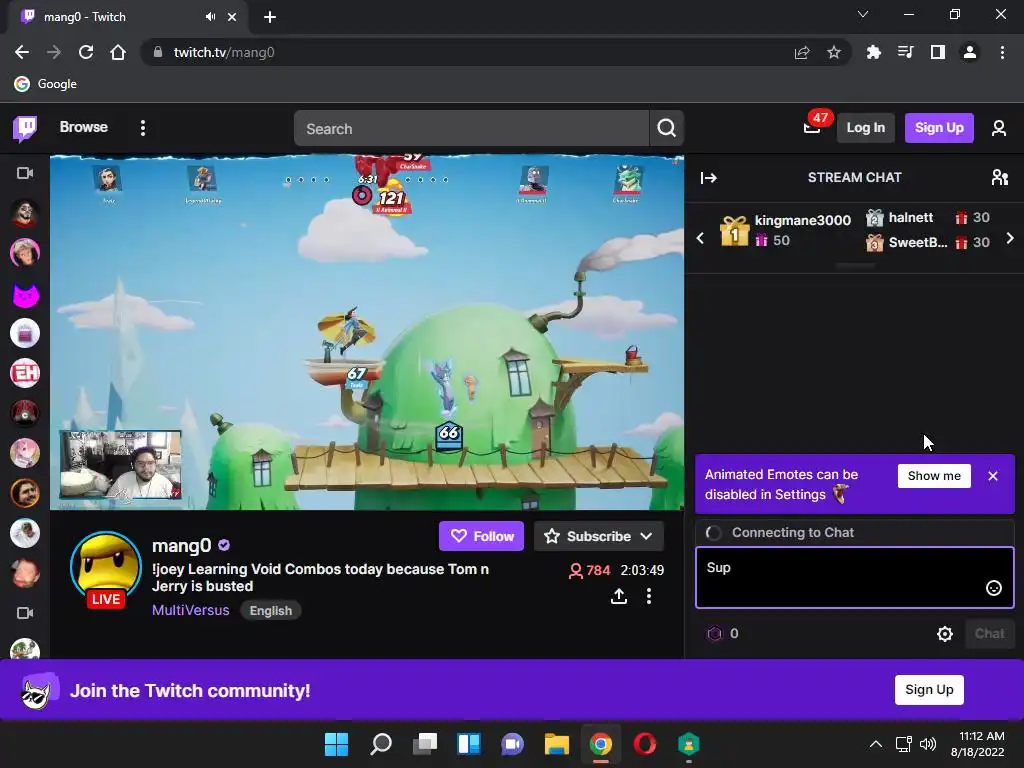Click the Log In button
The height and width of the screenshot is (768, 1024).
(x=865, y=127)
